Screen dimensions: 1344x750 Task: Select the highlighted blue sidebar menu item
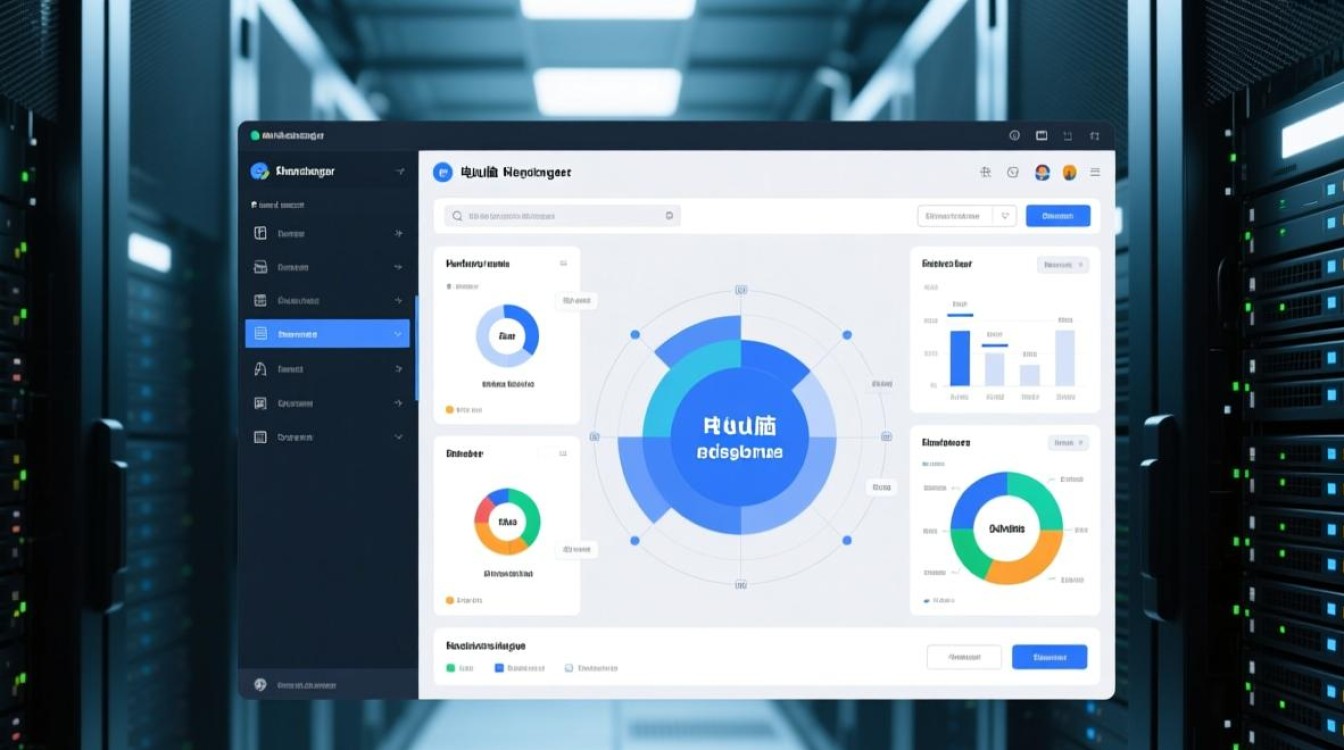pos(327,334)
